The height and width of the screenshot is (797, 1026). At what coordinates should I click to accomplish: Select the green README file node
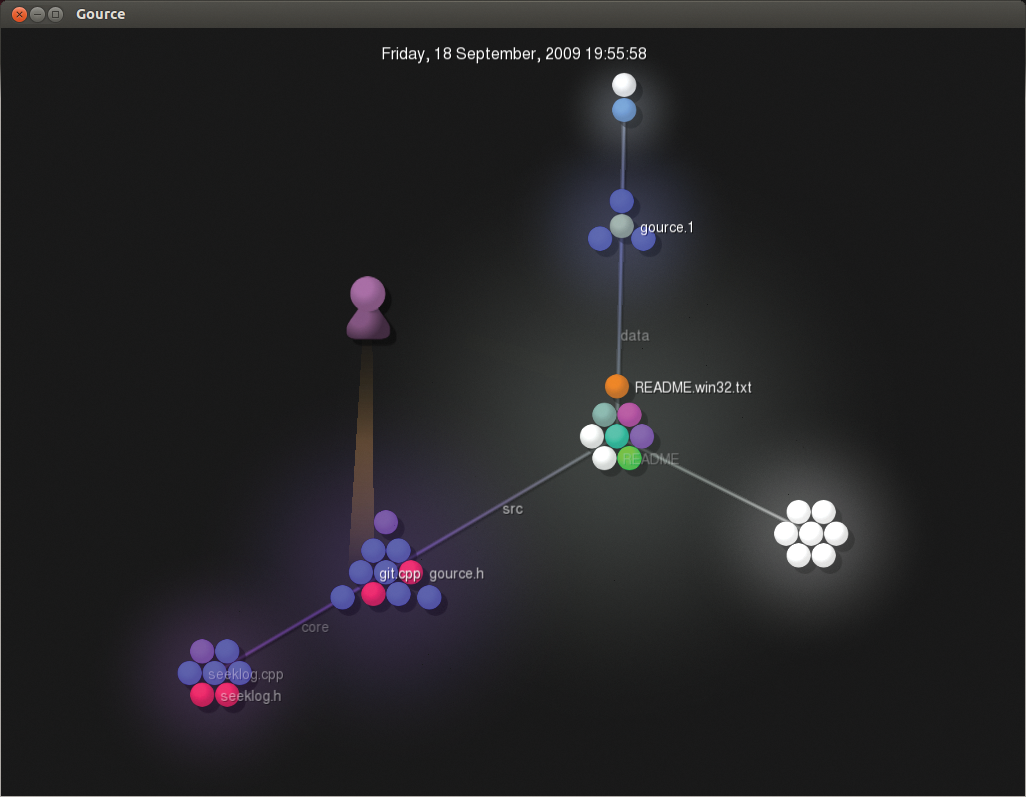629,458
